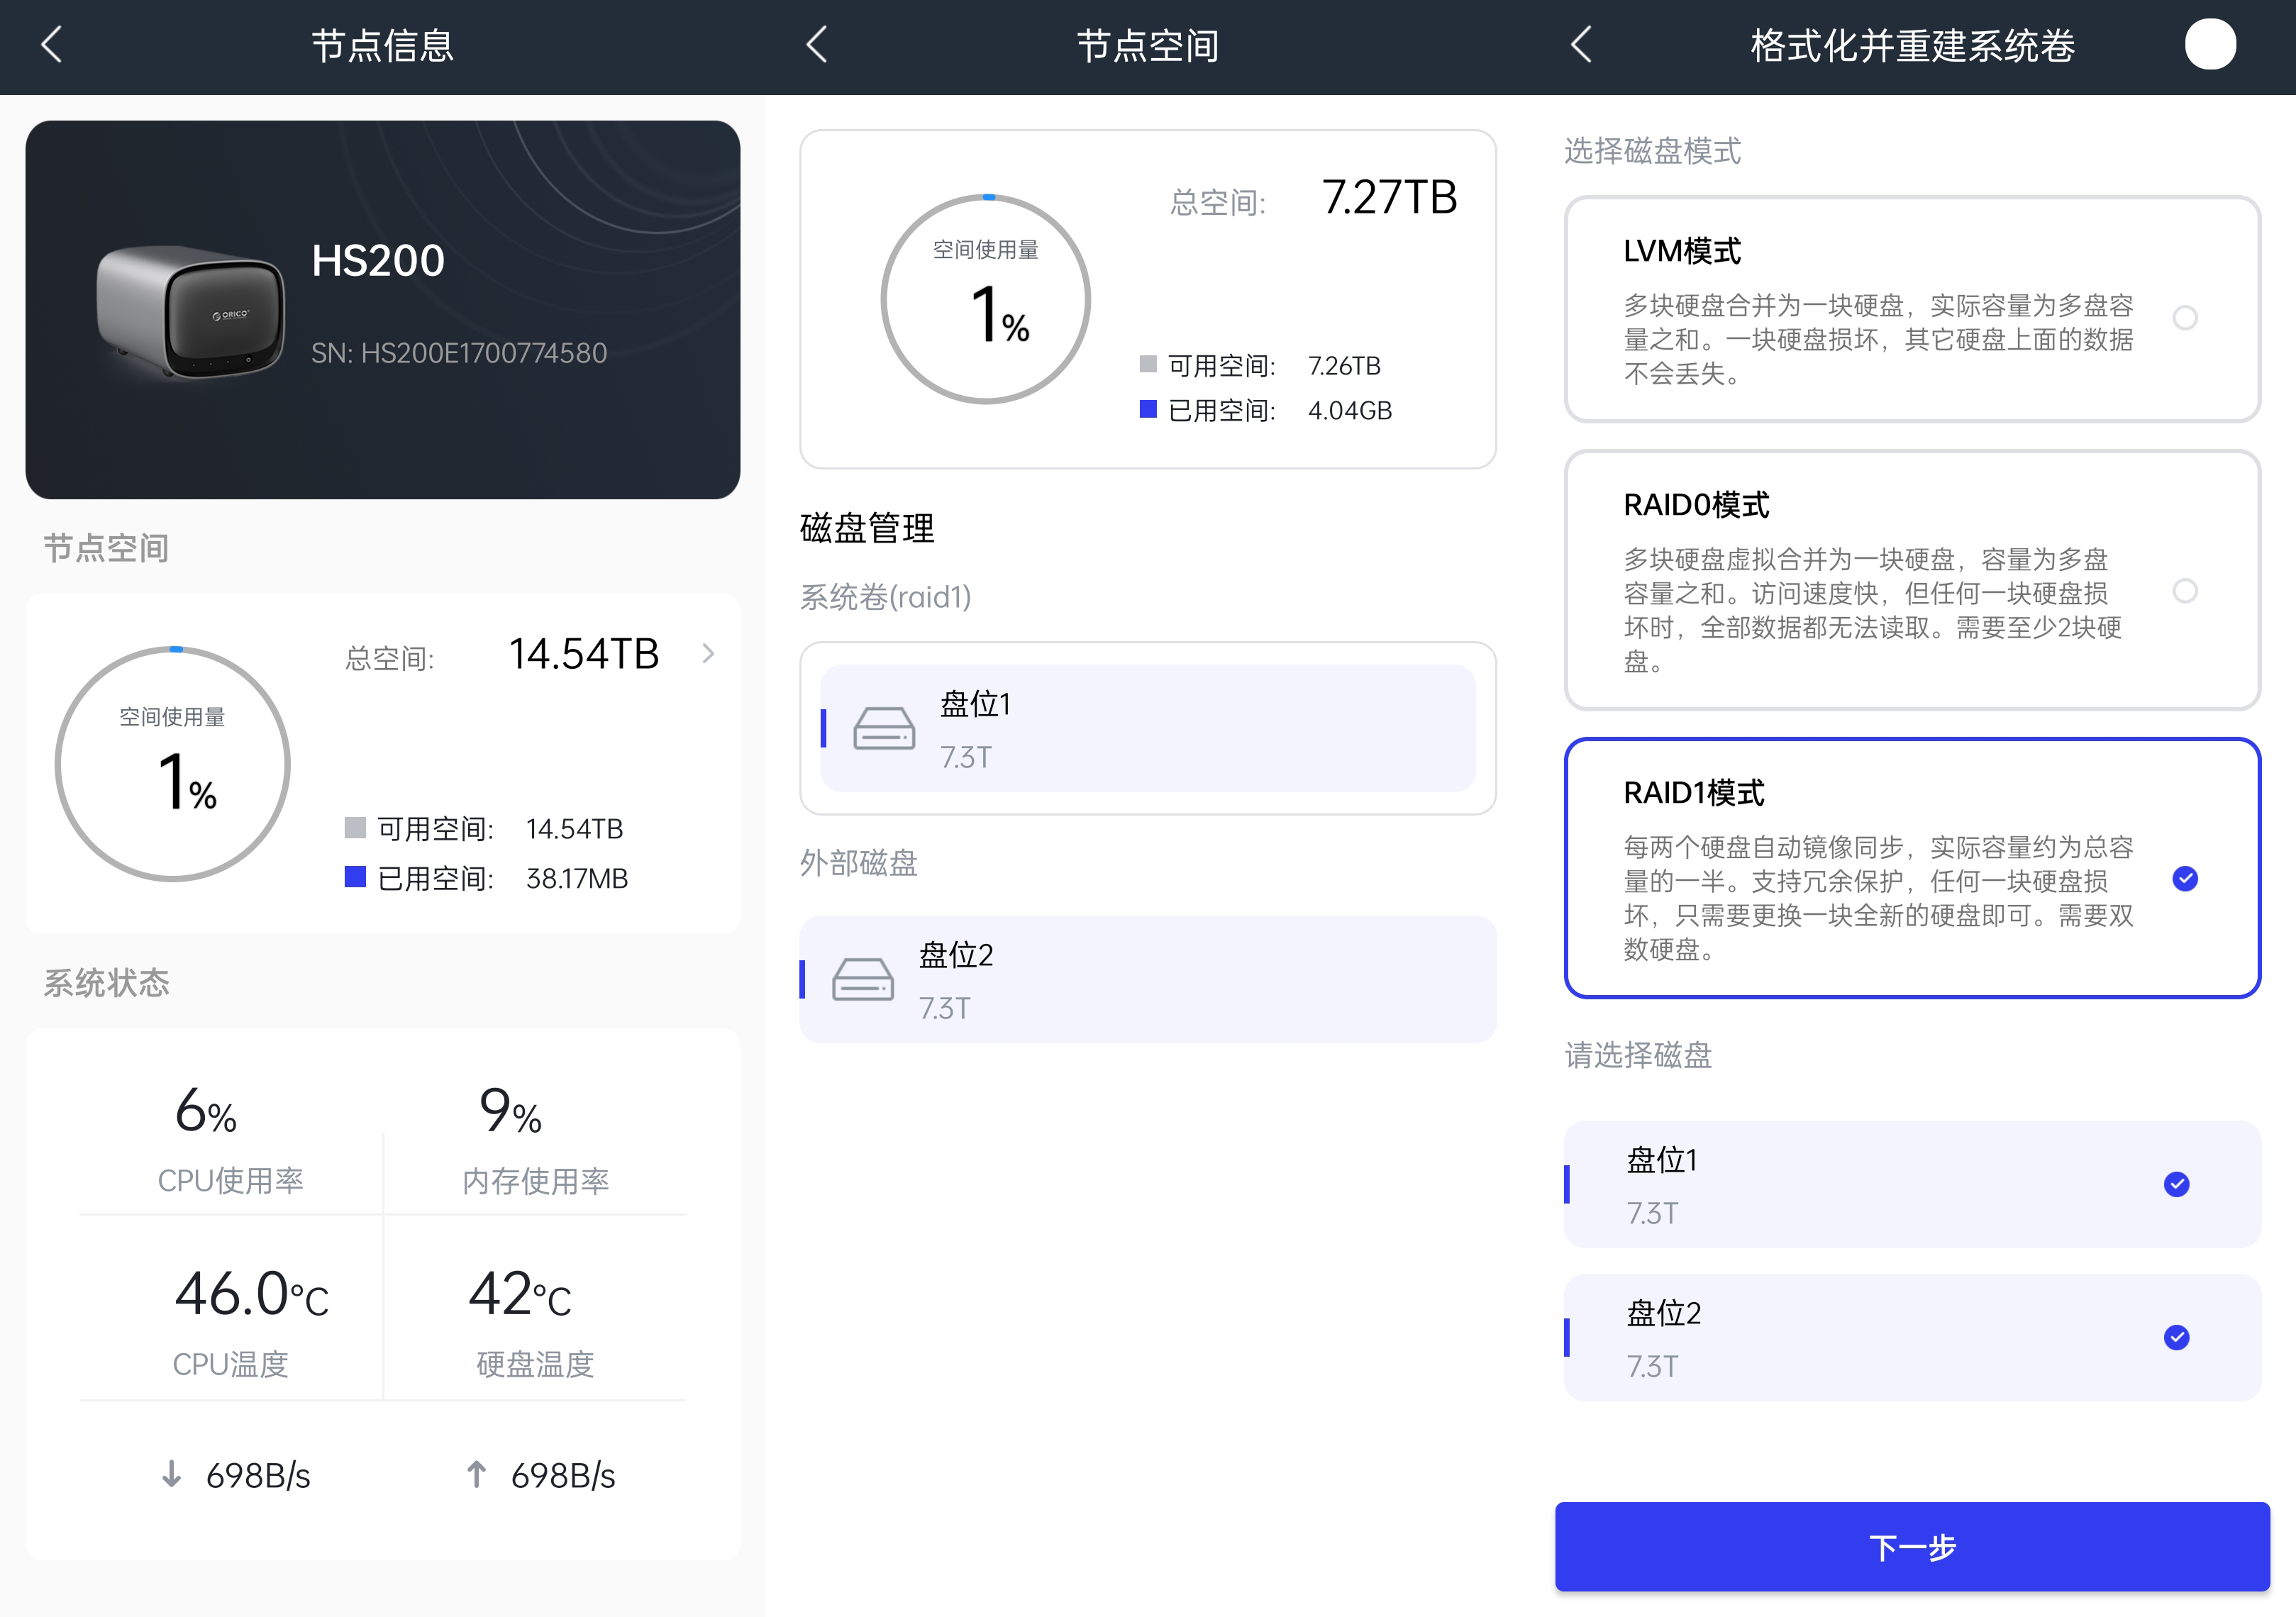This screenshot has height=1617, width=2296.
Task: Tap the 节点信息 title bar
Action: [x=383, y=45]
